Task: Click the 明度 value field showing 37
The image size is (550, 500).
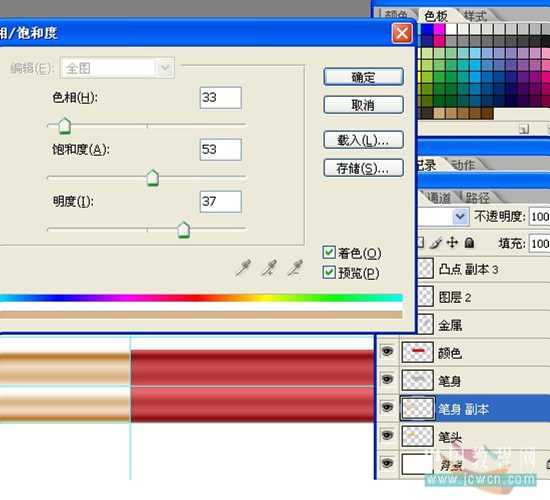Action: coord(221,201)
